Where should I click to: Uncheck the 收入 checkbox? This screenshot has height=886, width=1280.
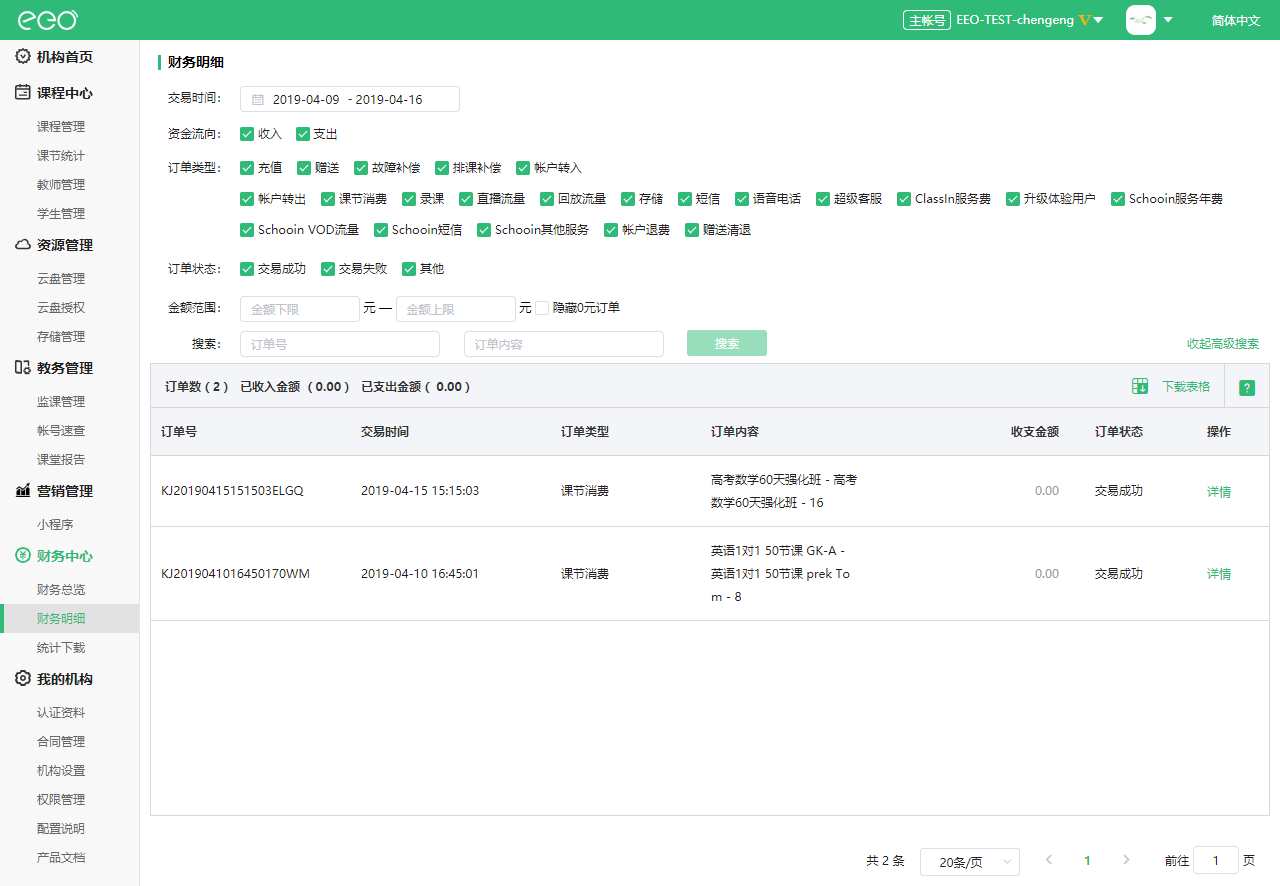247,133
